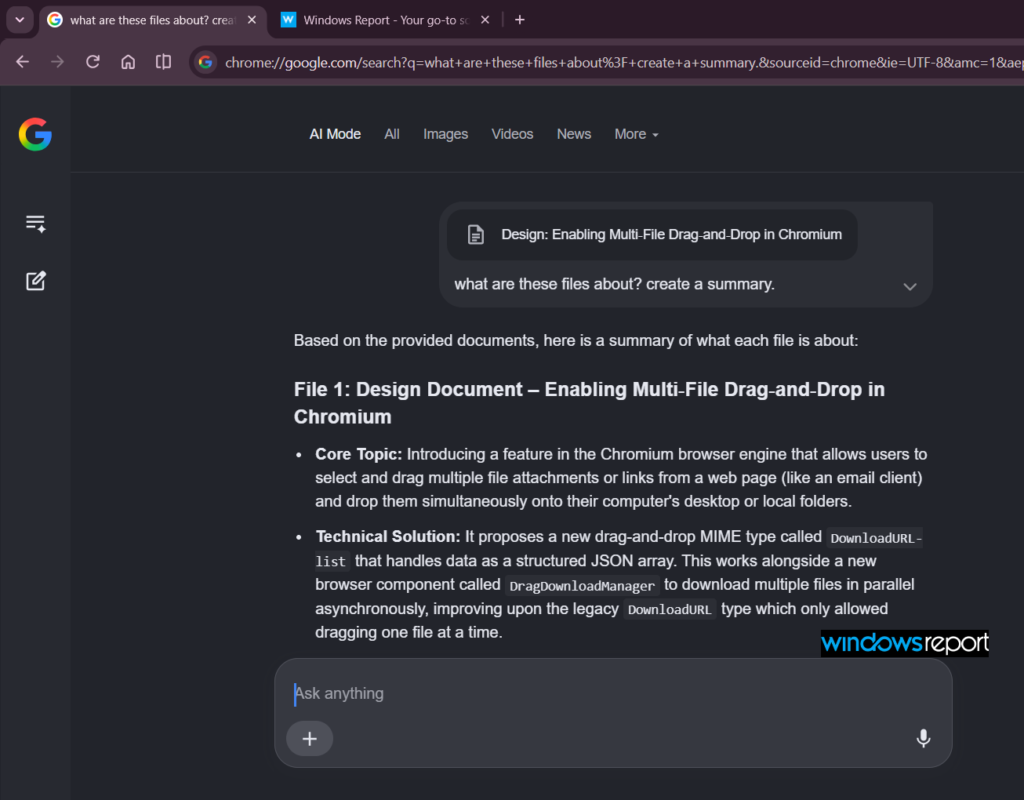This screenshot has width=1024, height=800.
Task: Expand the query bubble with chevron
Action: 910,287
